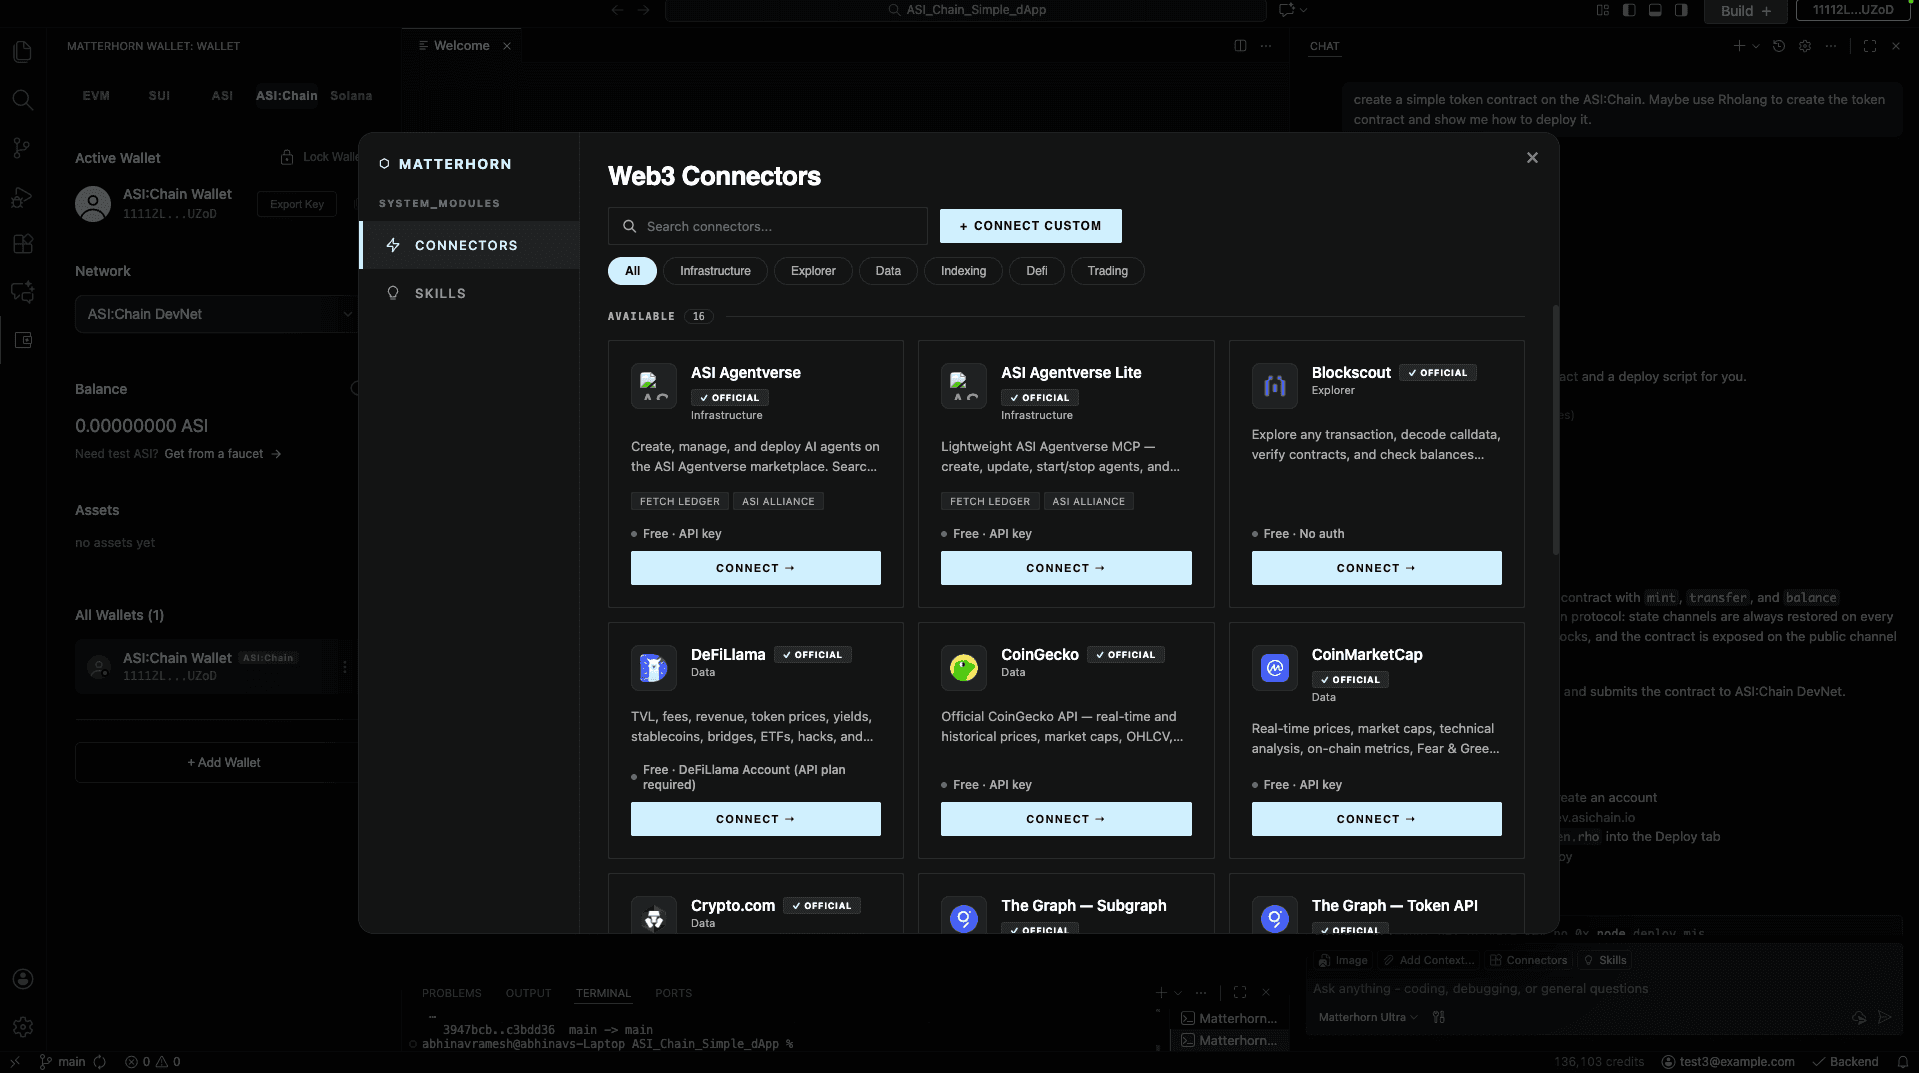This screenshot has height=1073, width=1919.
Task: Click the CoinGecko connector logo
Action: (x=964, y=668)
